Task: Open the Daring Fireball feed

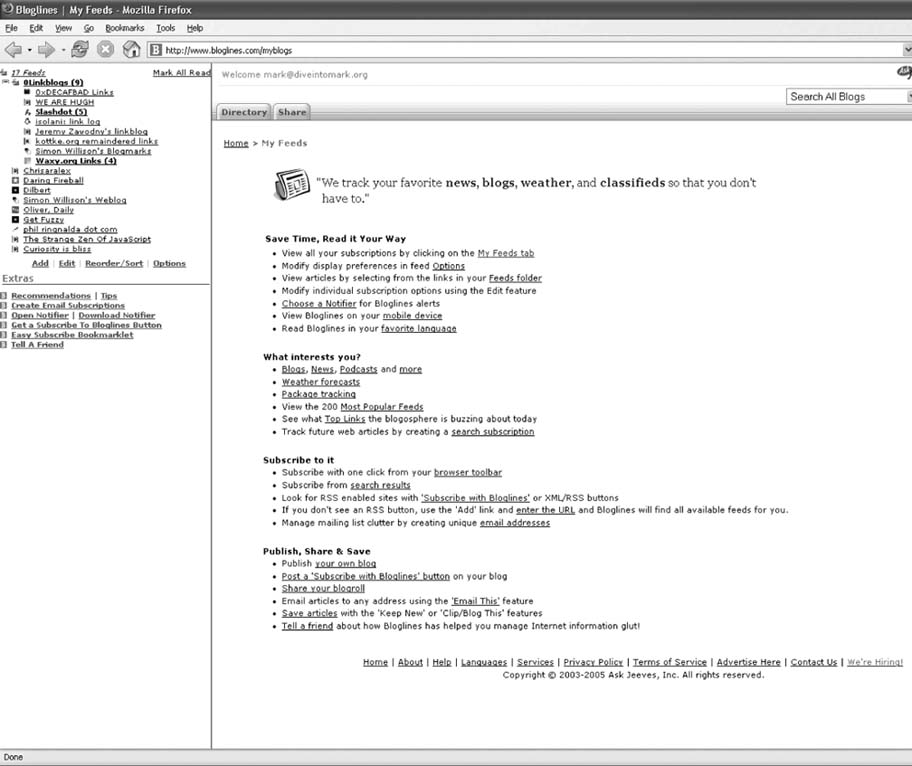Action: [x=54, y=180]
